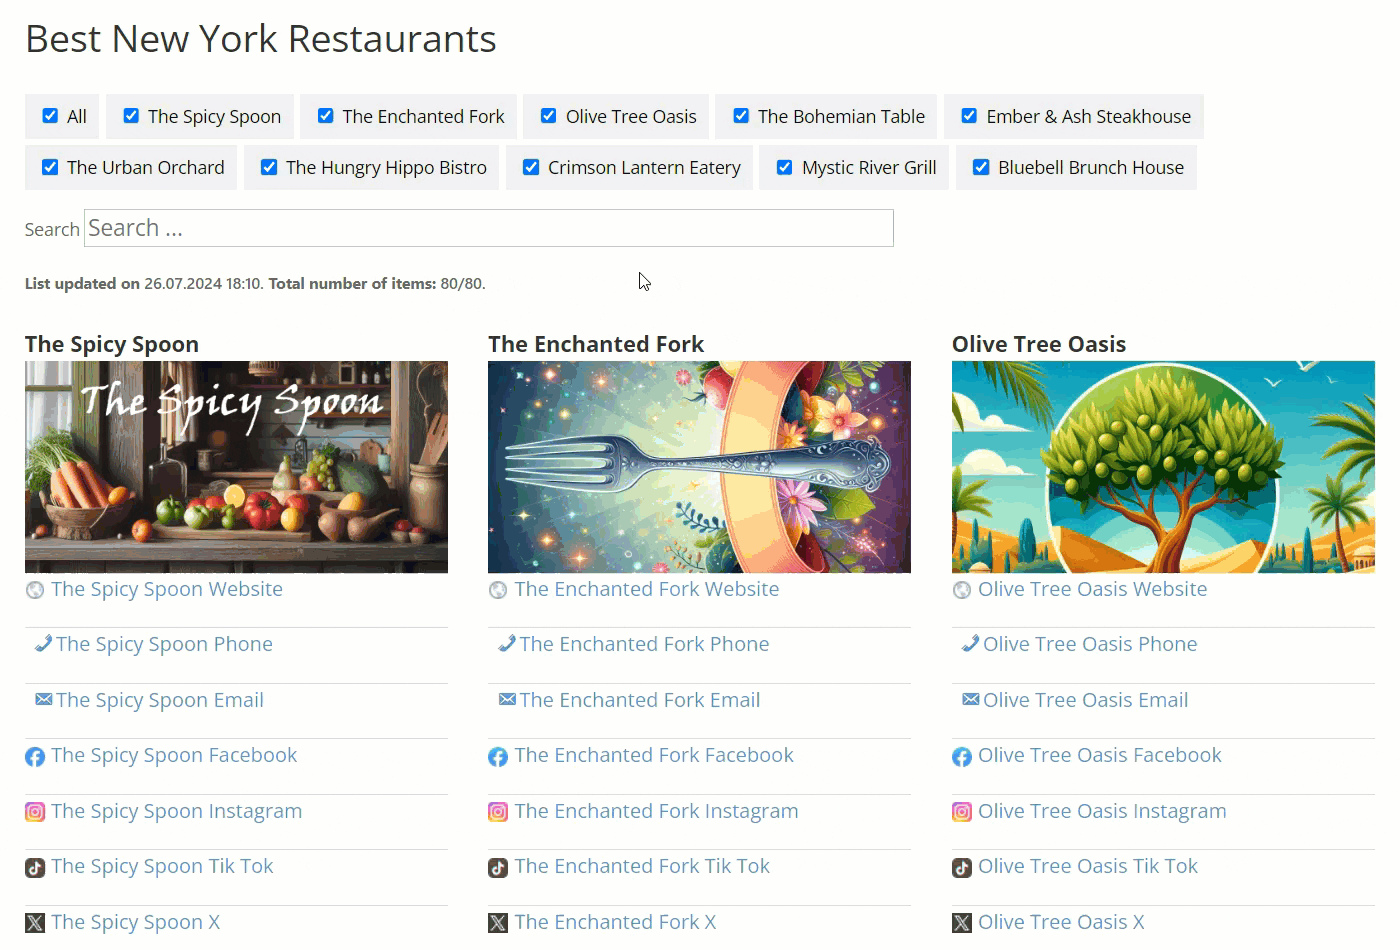Click the X icon for The Spicy Spoon

35,923
